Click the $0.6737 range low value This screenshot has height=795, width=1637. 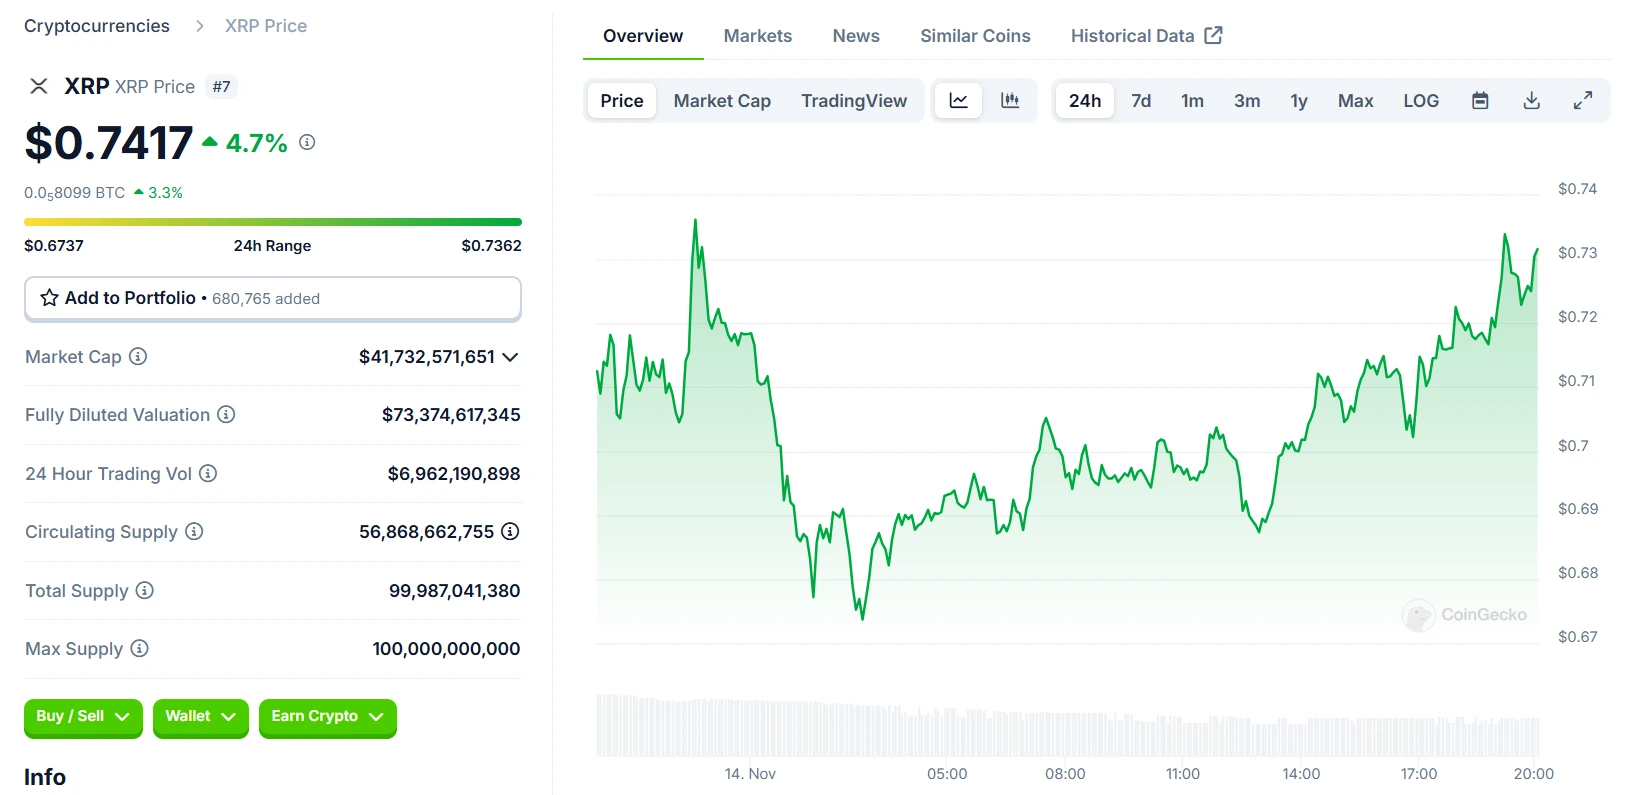click(x=54, y=245)
